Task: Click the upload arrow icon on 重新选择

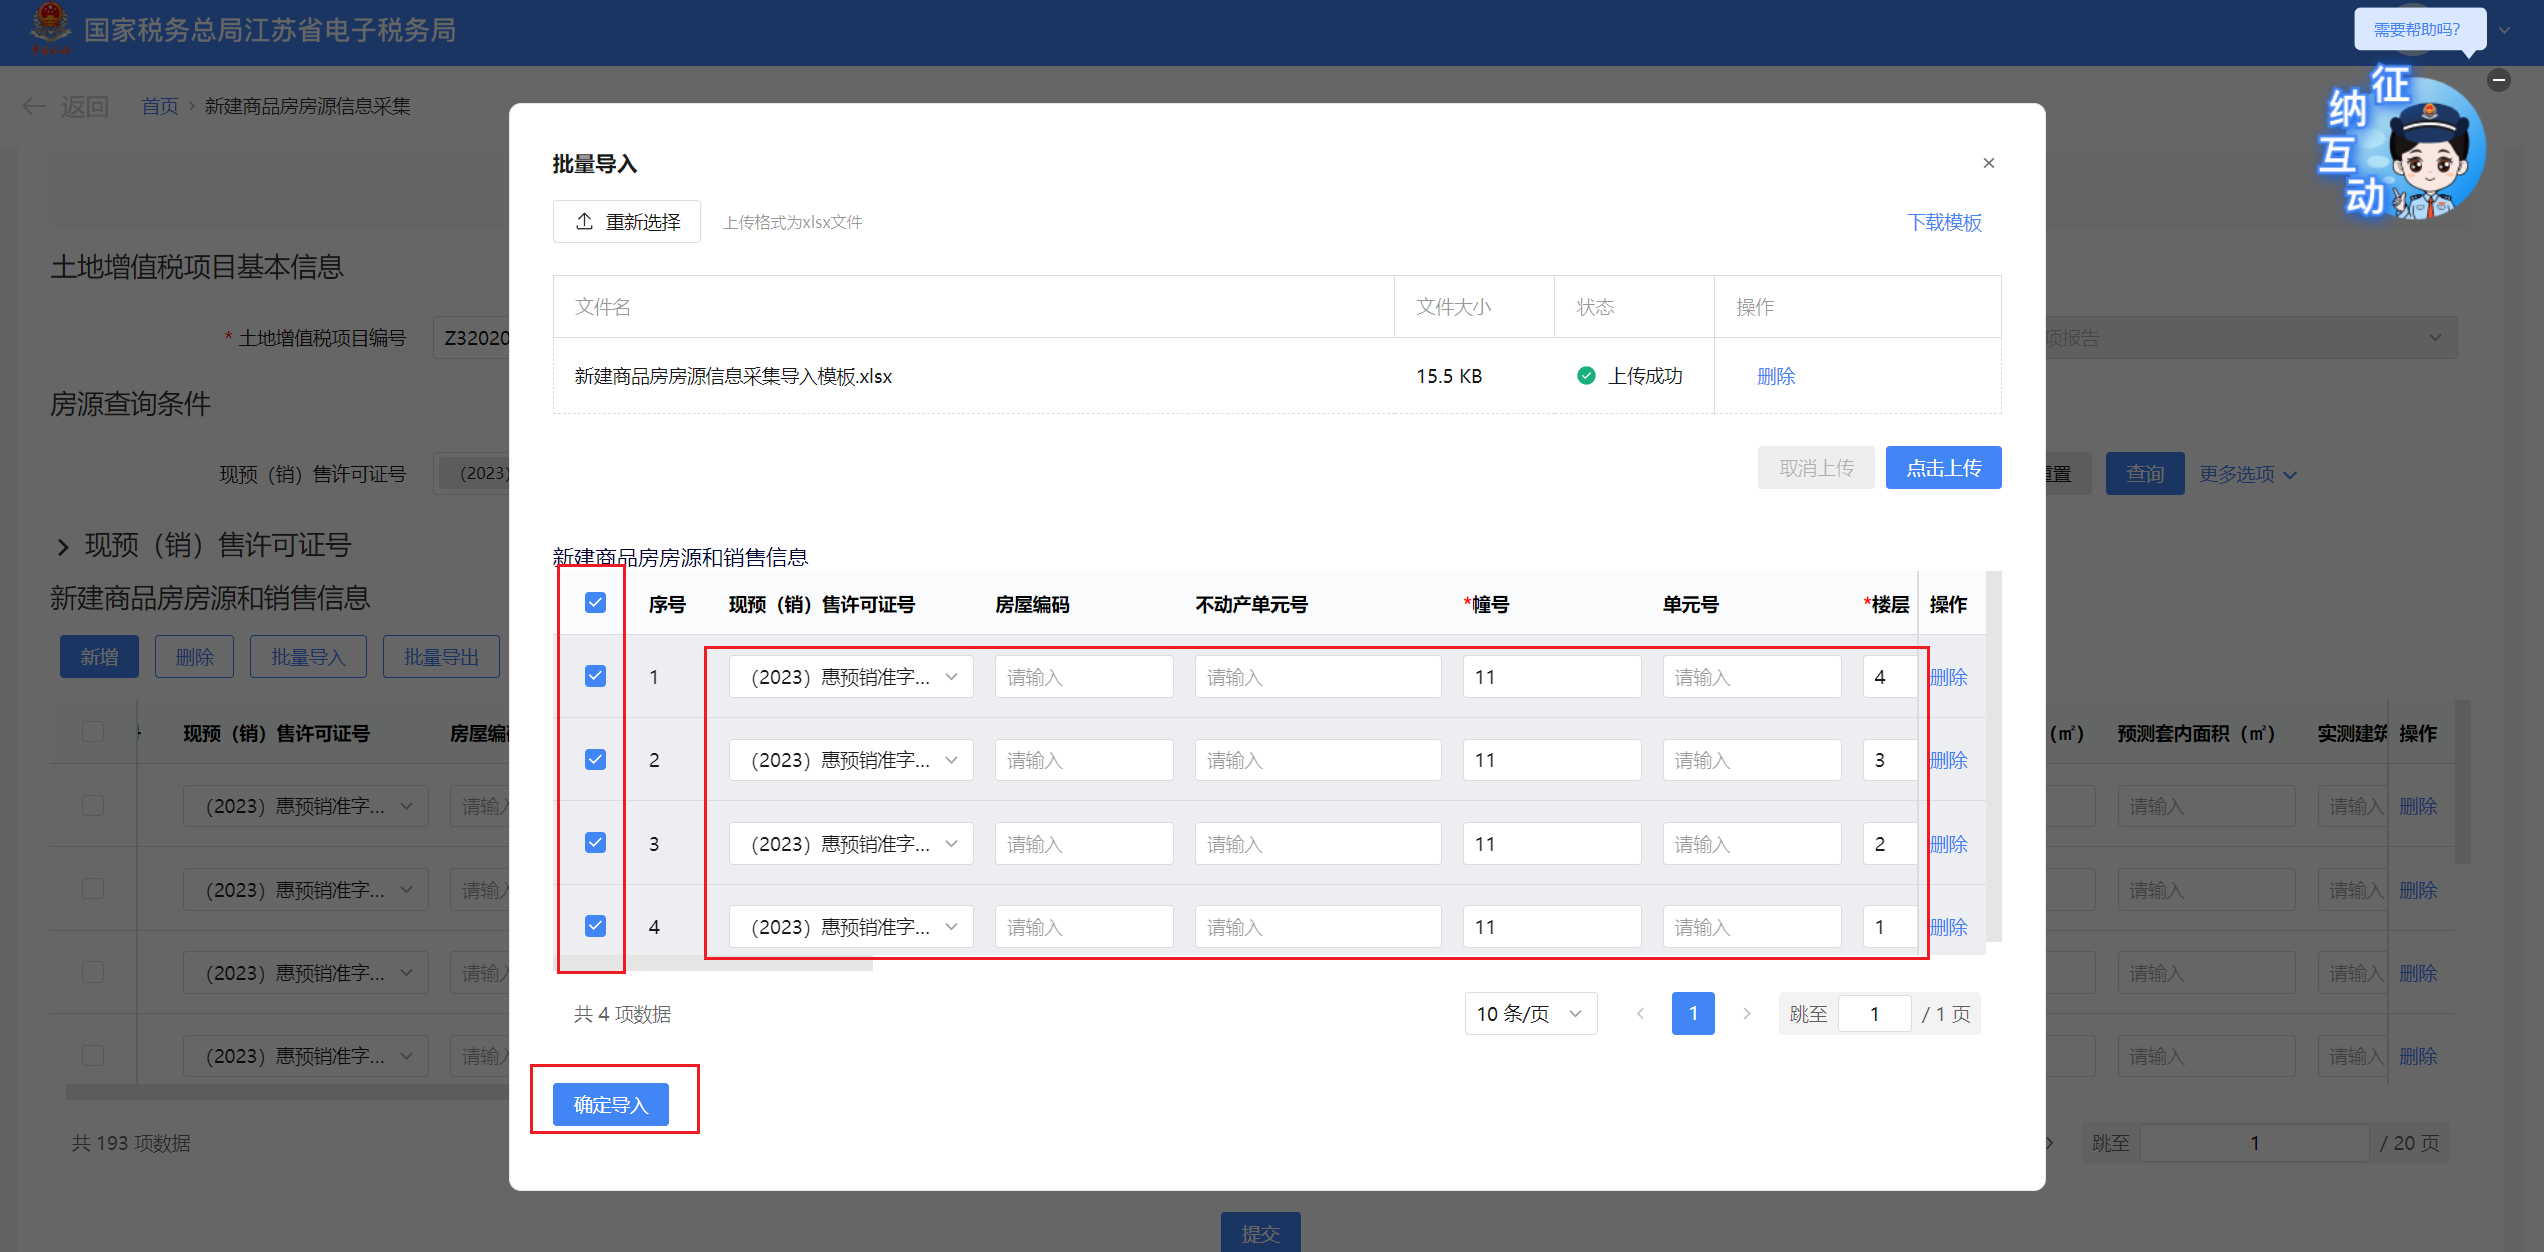Action: [x=585, y=221]
